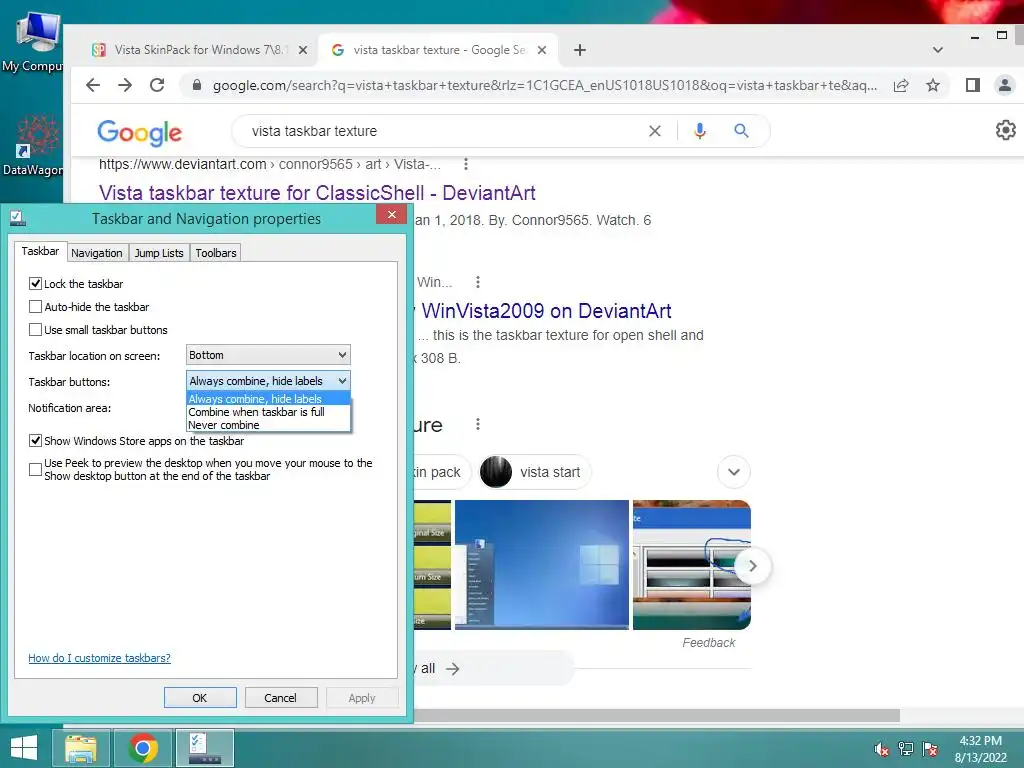Open options menu next to the Win... result
This screenshot has height=768, width=1024.
478,282
